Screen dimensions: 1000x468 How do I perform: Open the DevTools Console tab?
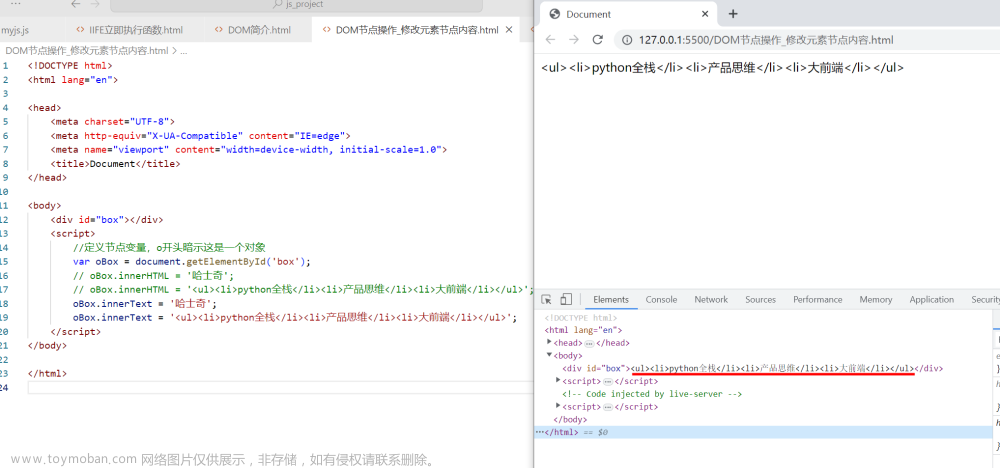(661, 300)
